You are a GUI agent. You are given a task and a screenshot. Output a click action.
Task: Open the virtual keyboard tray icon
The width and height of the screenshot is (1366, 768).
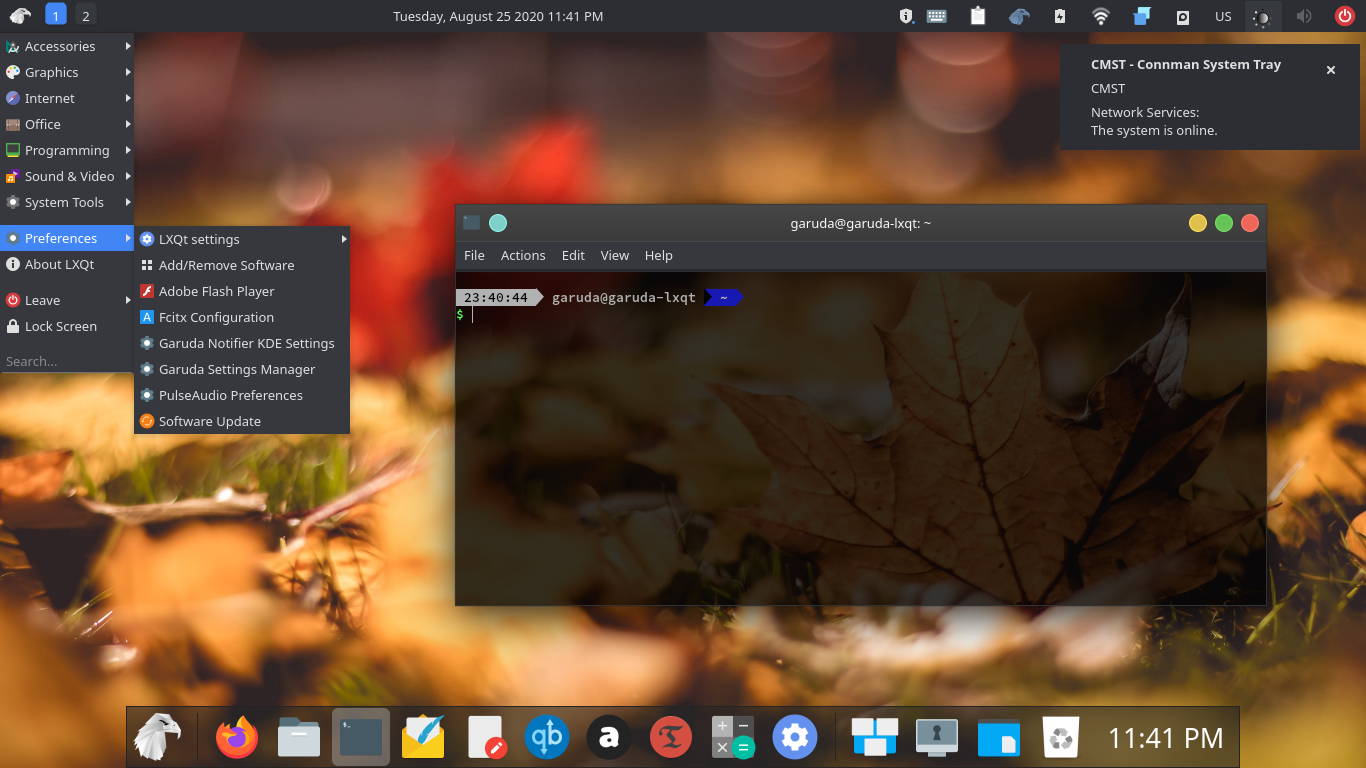(937, 16)
